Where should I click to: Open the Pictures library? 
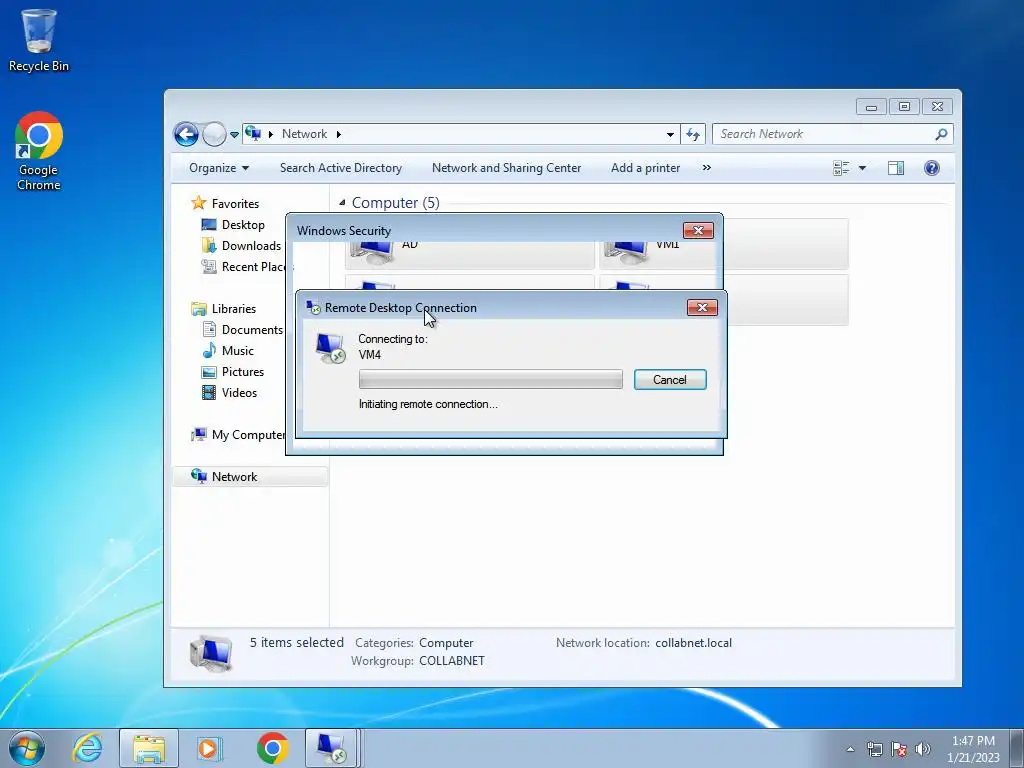(x=243, y=372)
